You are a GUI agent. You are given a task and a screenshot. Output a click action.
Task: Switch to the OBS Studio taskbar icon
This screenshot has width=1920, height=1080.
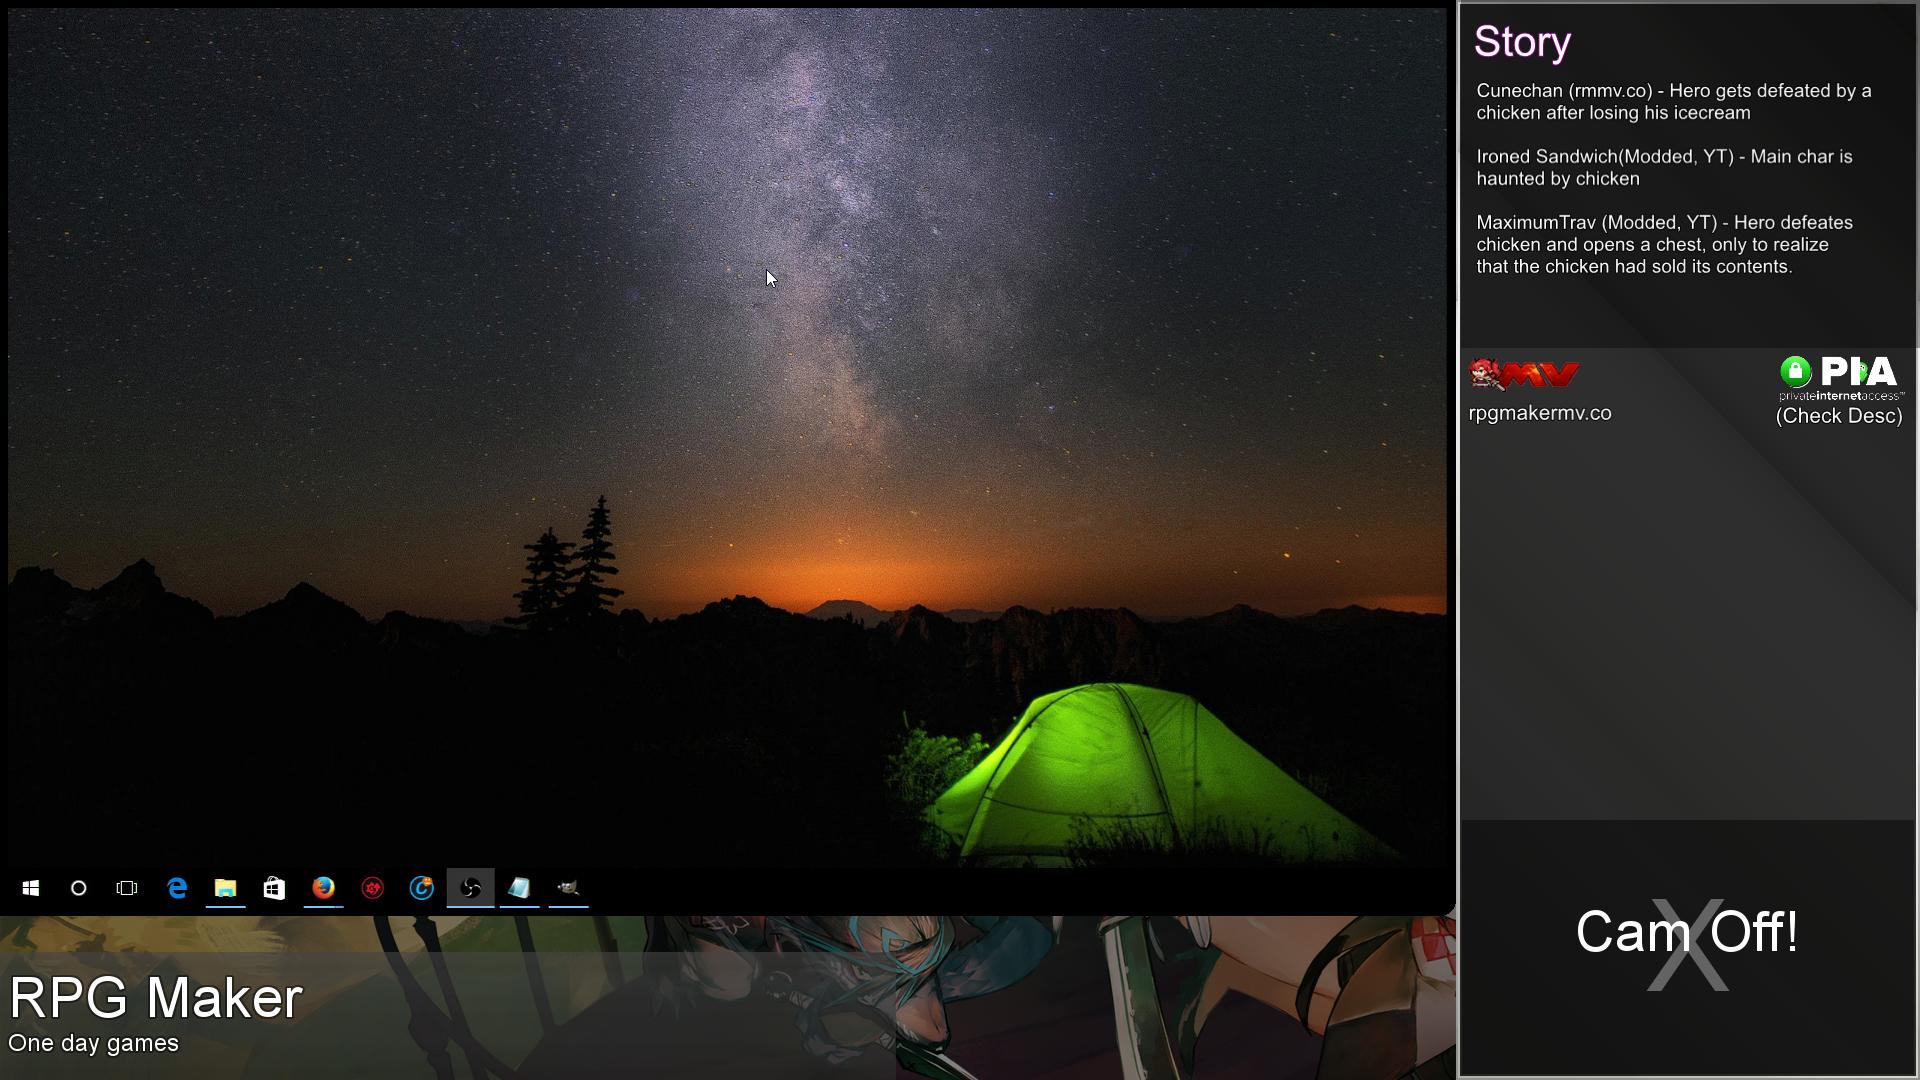point(470,888)
